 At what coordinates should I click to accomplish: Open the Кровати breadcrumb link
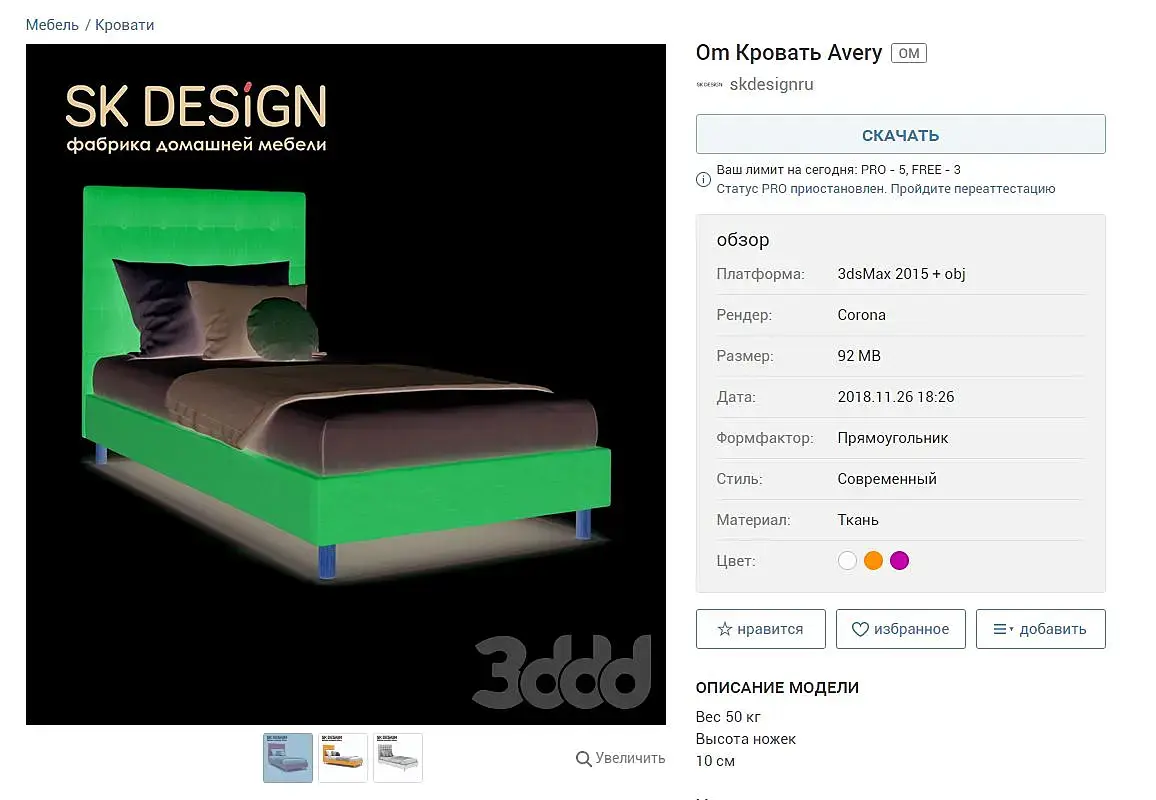(125, 25)
